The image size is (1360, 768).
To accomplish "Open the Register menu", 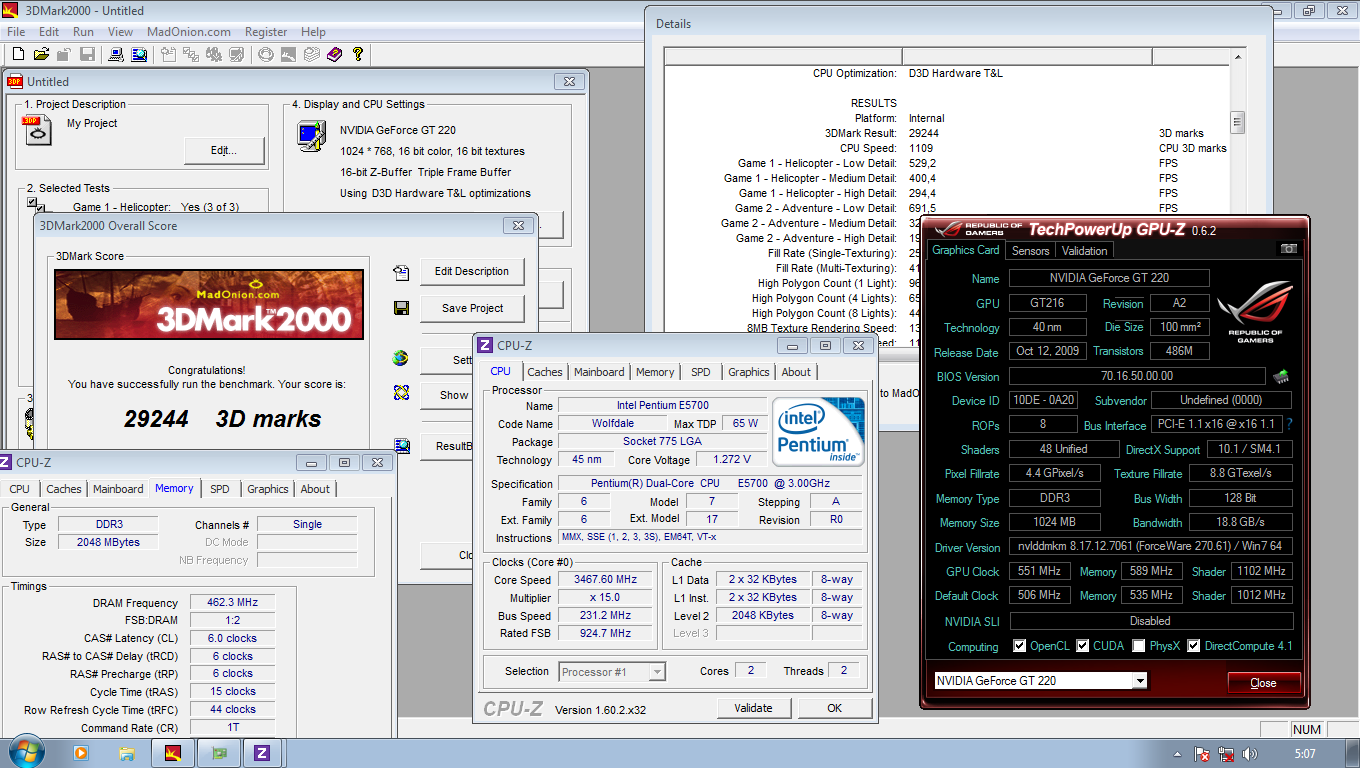I will (x=266, y=32).
